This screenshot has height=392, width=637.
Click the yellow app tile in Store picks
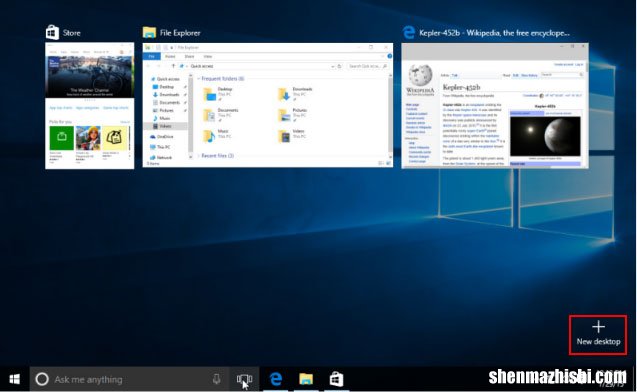pos(115,138)
